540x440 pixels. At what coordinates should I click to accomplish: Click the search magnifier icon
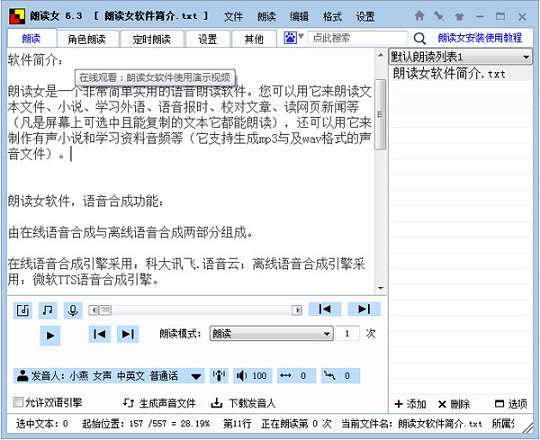pos(419,39)
